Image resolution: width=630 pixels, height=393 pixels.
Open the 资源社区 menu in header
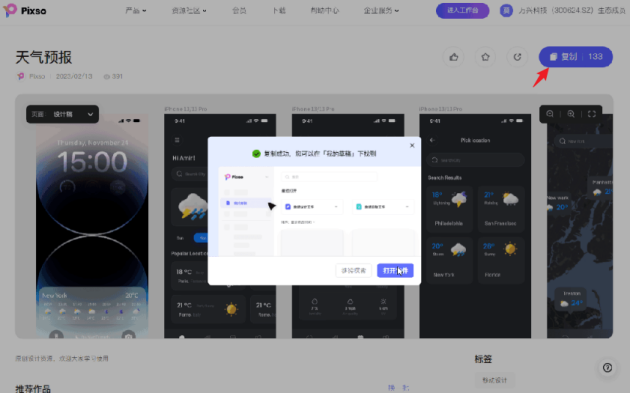click(189, 11)
